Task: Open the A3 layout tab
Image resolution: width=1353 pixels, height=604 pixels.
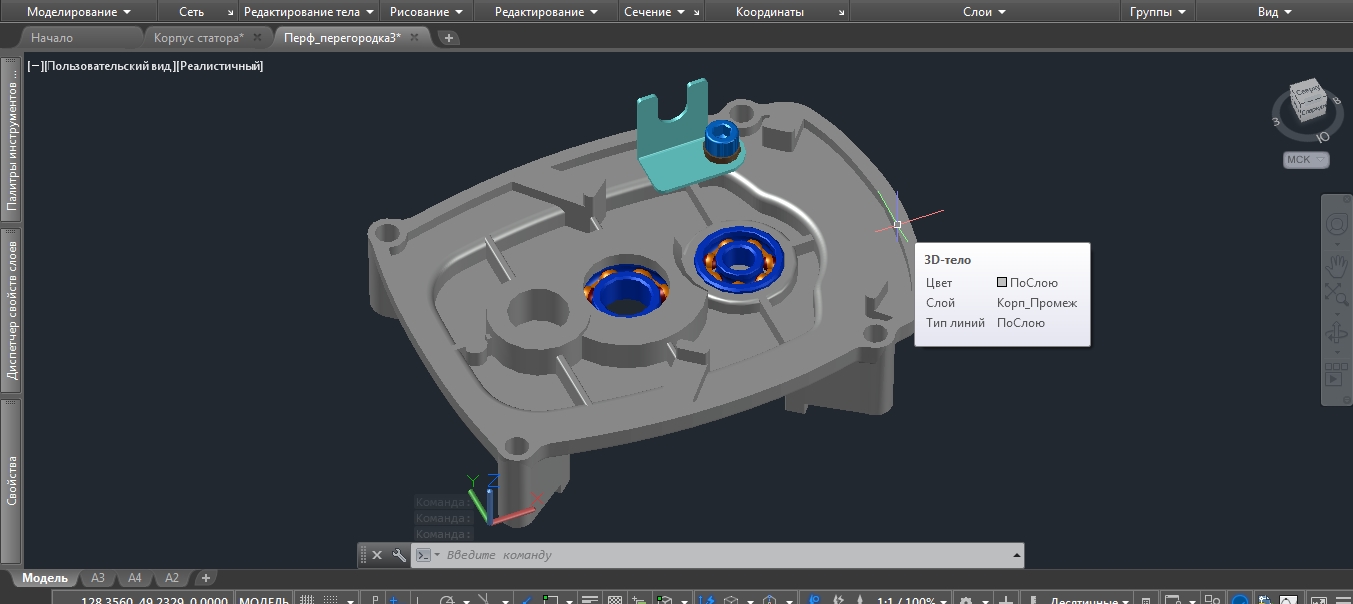Action: click(98, 578)
